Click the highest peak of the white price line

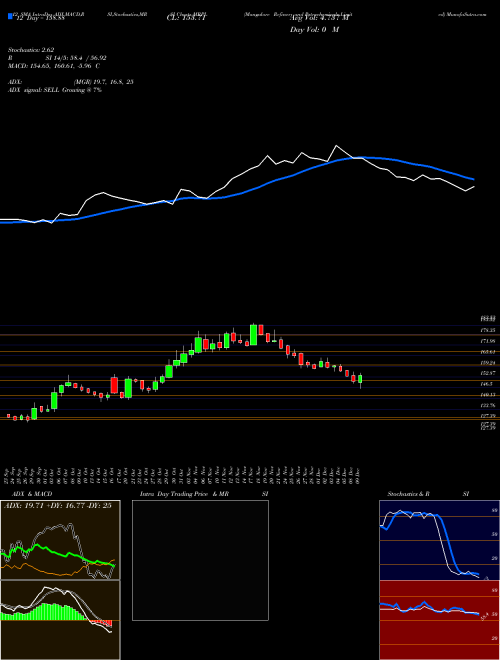coord(336,146)
